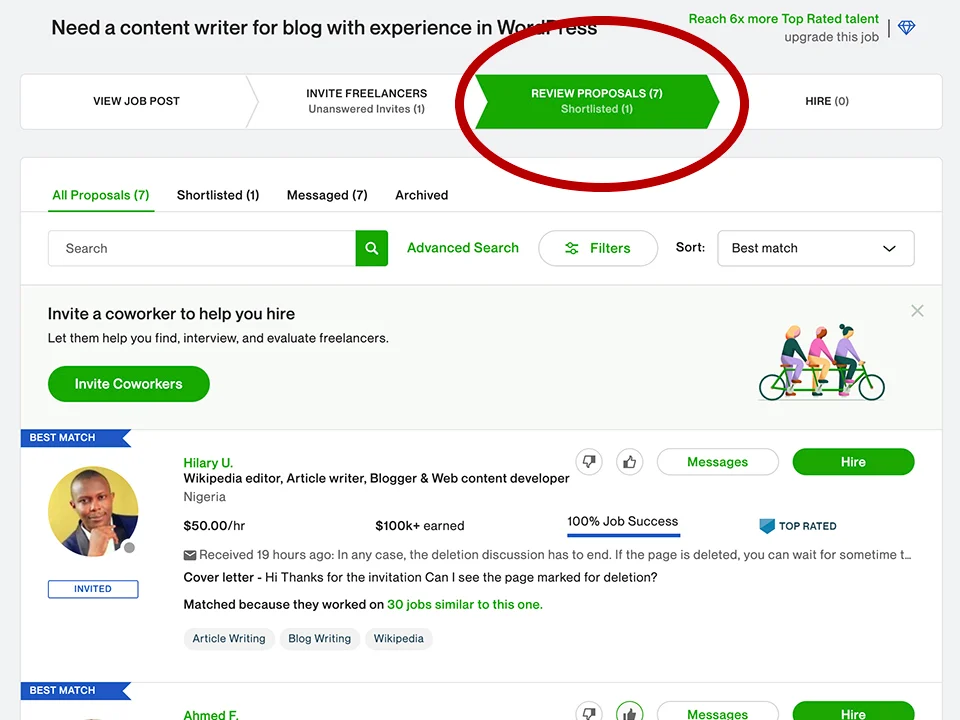The image size is (960, 720).
Task: Open Advanced Search
Action: coord(462,247)
